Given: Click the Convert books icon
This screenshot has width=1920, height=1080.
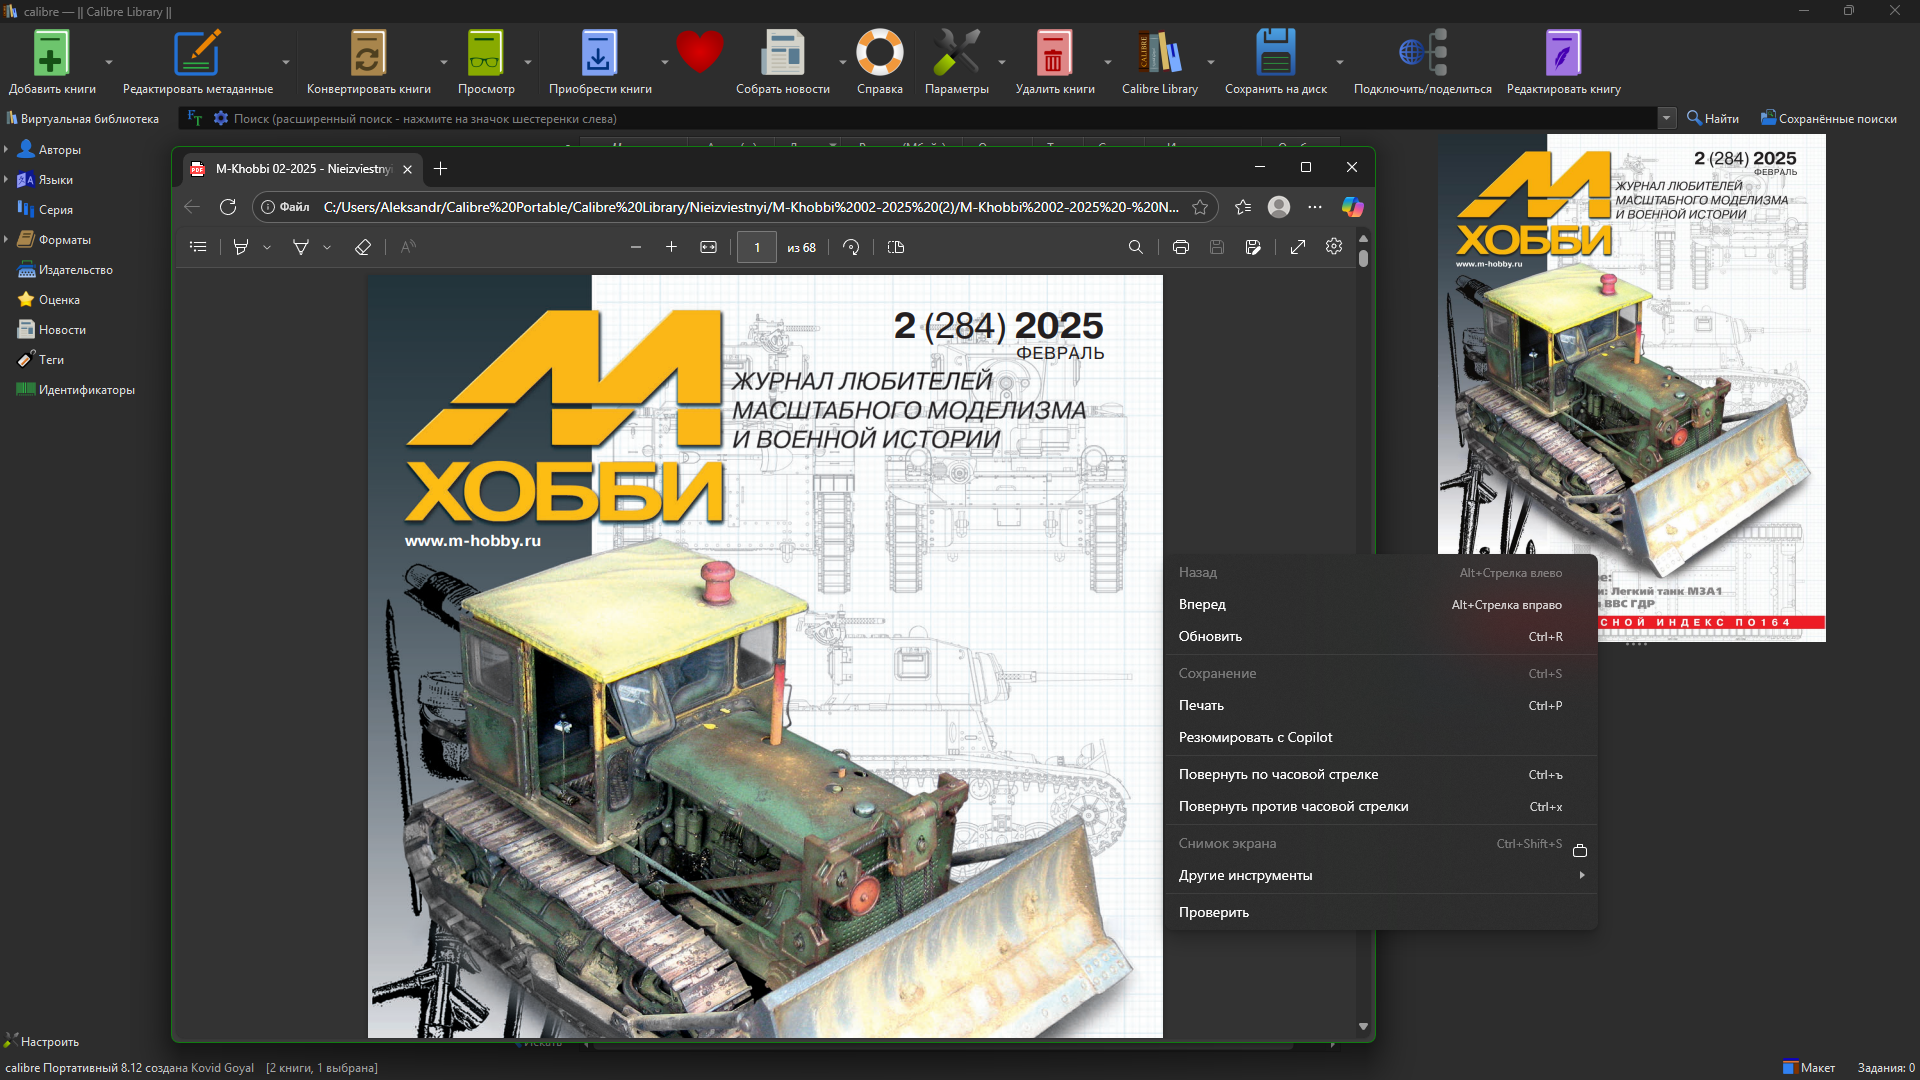Looking at the screenshot, I should (x=367, y=55).
